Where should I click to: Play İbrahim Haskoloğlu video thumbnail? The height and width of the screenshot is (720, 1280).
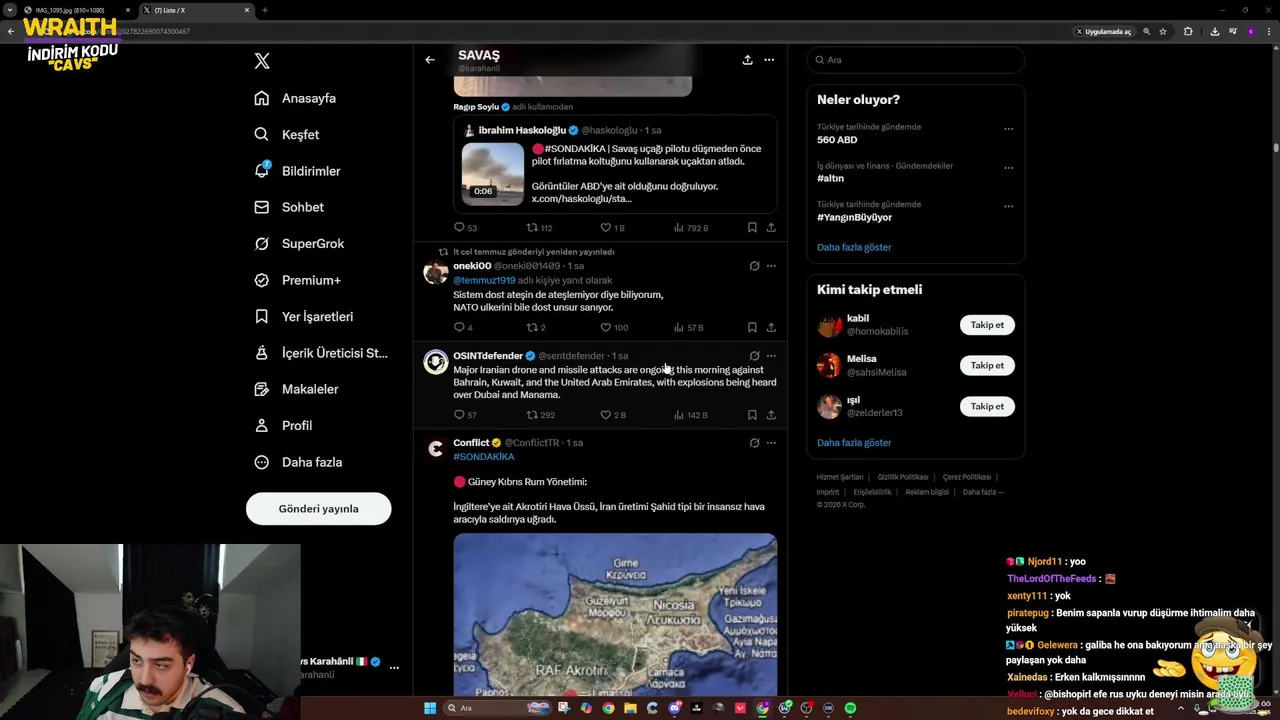pos(492,174)
